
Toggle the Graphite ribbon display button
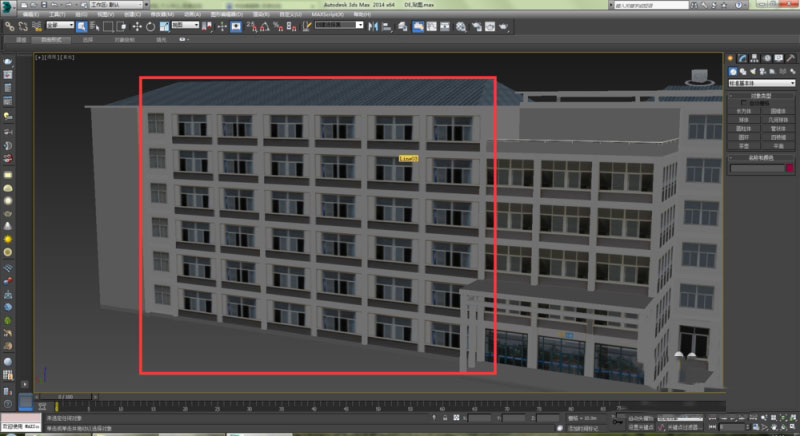pos(417,27)
